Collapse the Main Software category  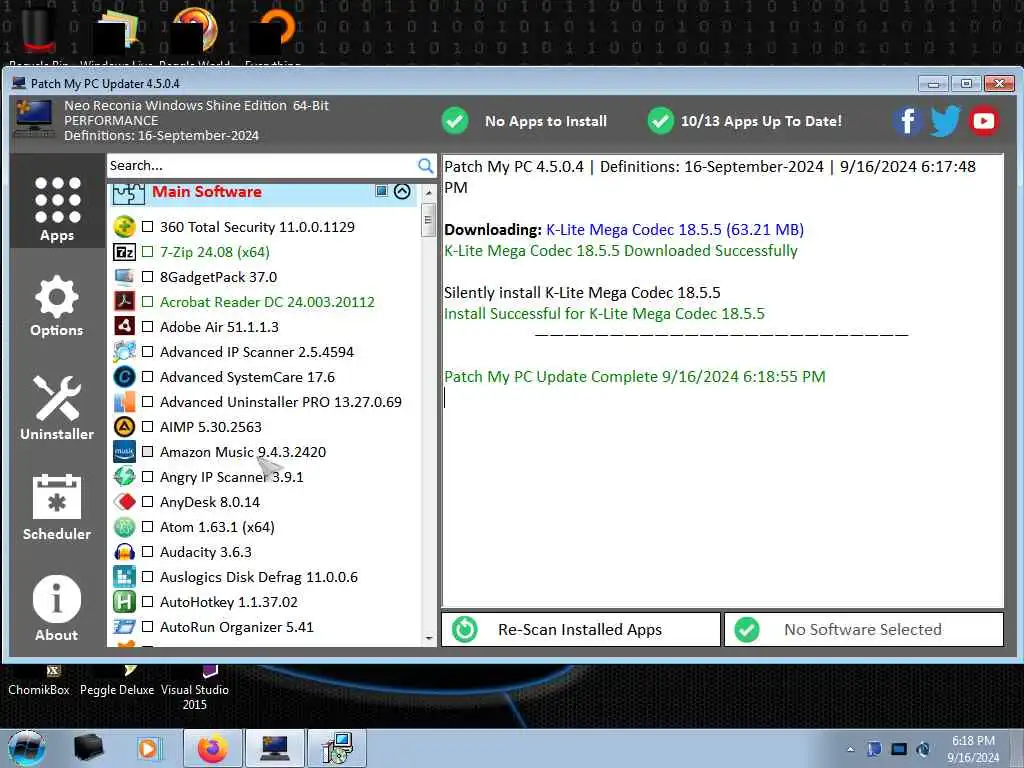pos(402,191)
